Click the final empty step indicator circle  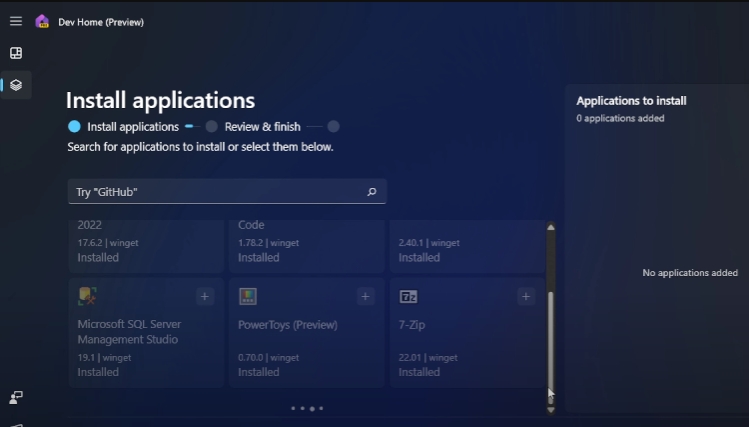333,127
